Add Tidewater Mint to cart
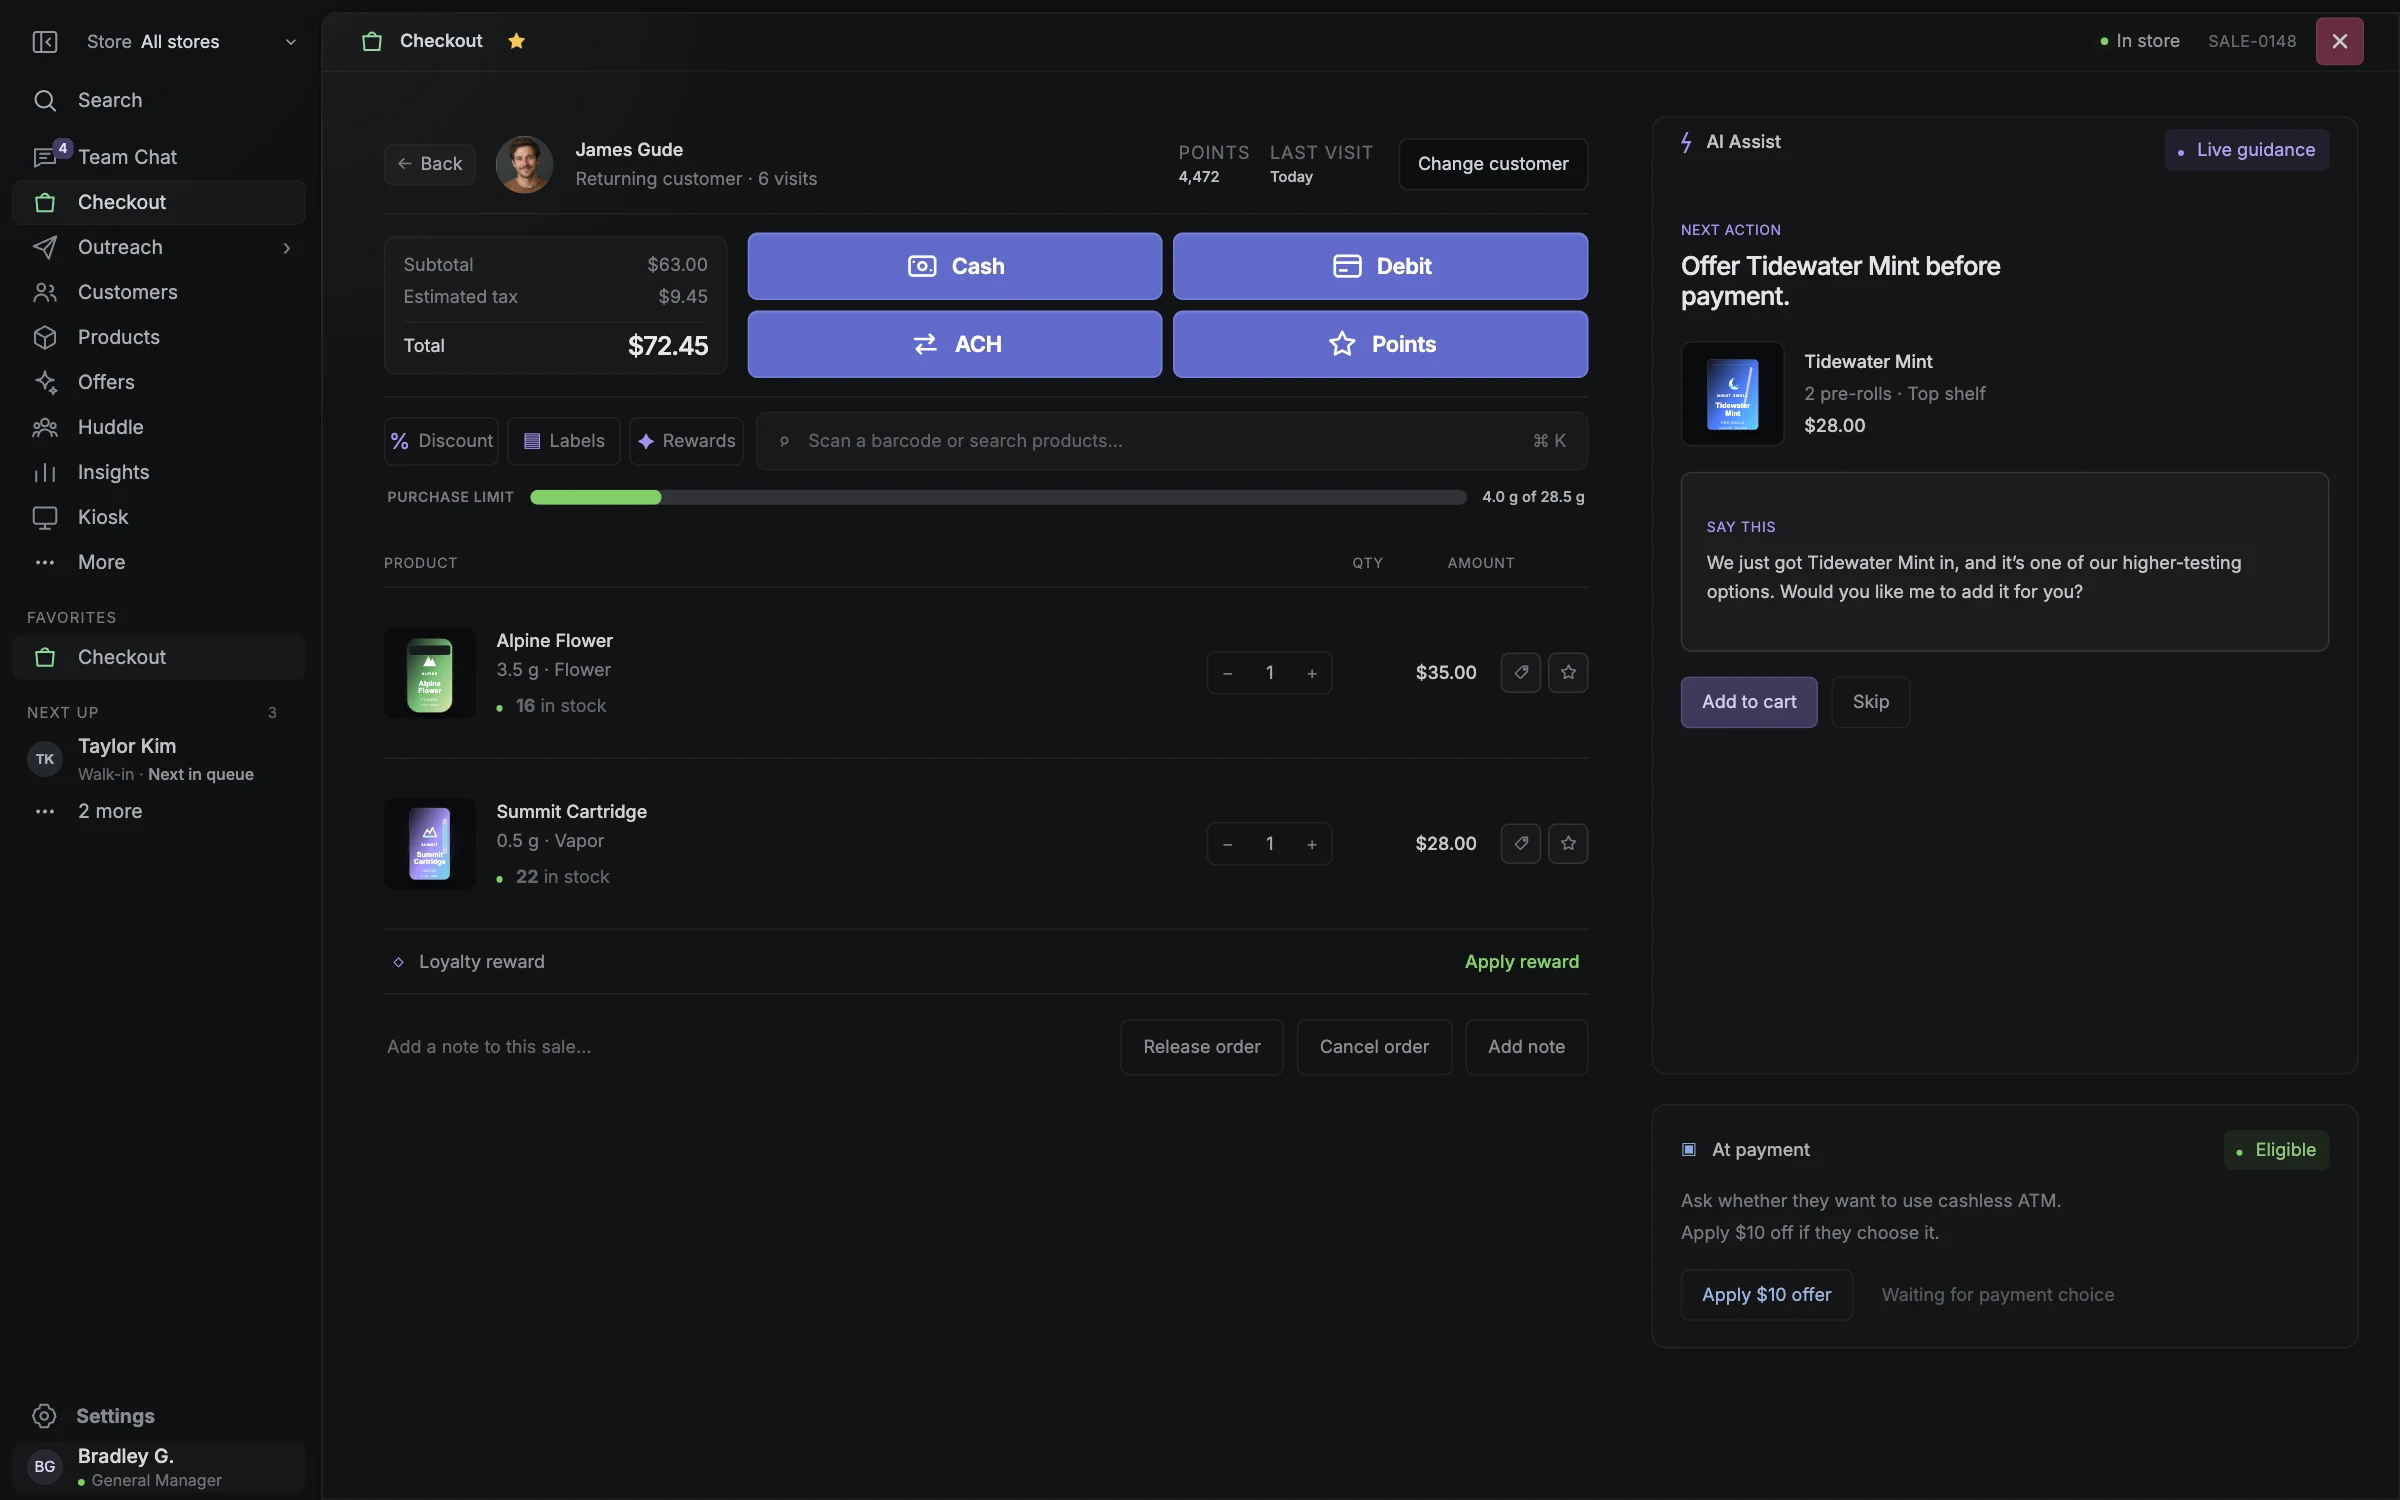Image resolution: width=2400 pixels, height=1500 pixels. pyautogui.click(x=1749, y=702)
